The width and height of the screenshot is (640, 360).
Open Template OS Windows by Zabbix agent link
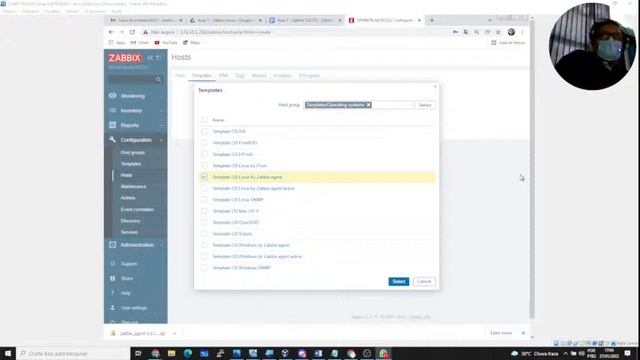tap(251, 245)
